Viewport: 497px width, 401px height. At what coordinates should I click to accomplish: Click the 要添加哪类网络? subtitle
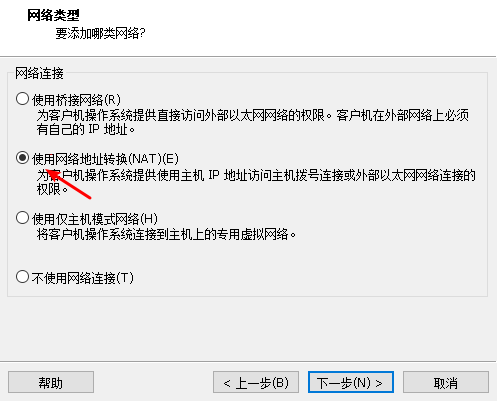point(100,33)
